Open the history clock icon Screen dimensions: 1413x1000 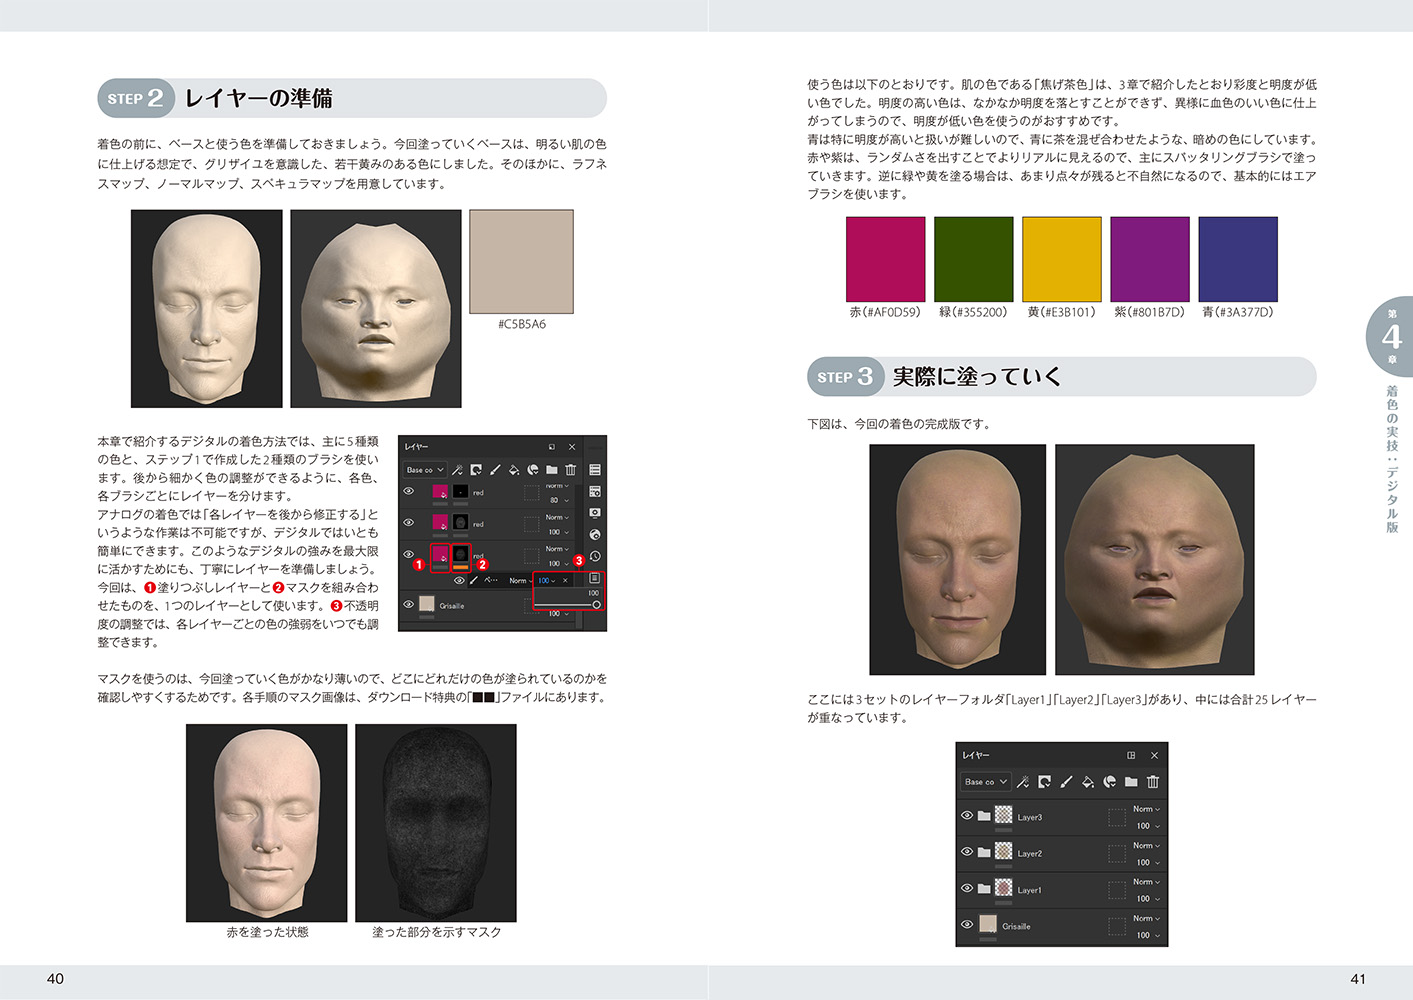595,556
